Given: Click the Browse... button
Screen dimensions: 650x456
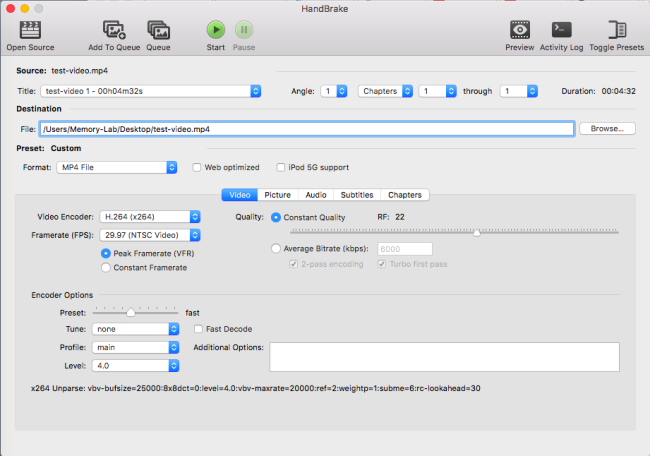Looking at the screenshot, I should pos(607,129).
